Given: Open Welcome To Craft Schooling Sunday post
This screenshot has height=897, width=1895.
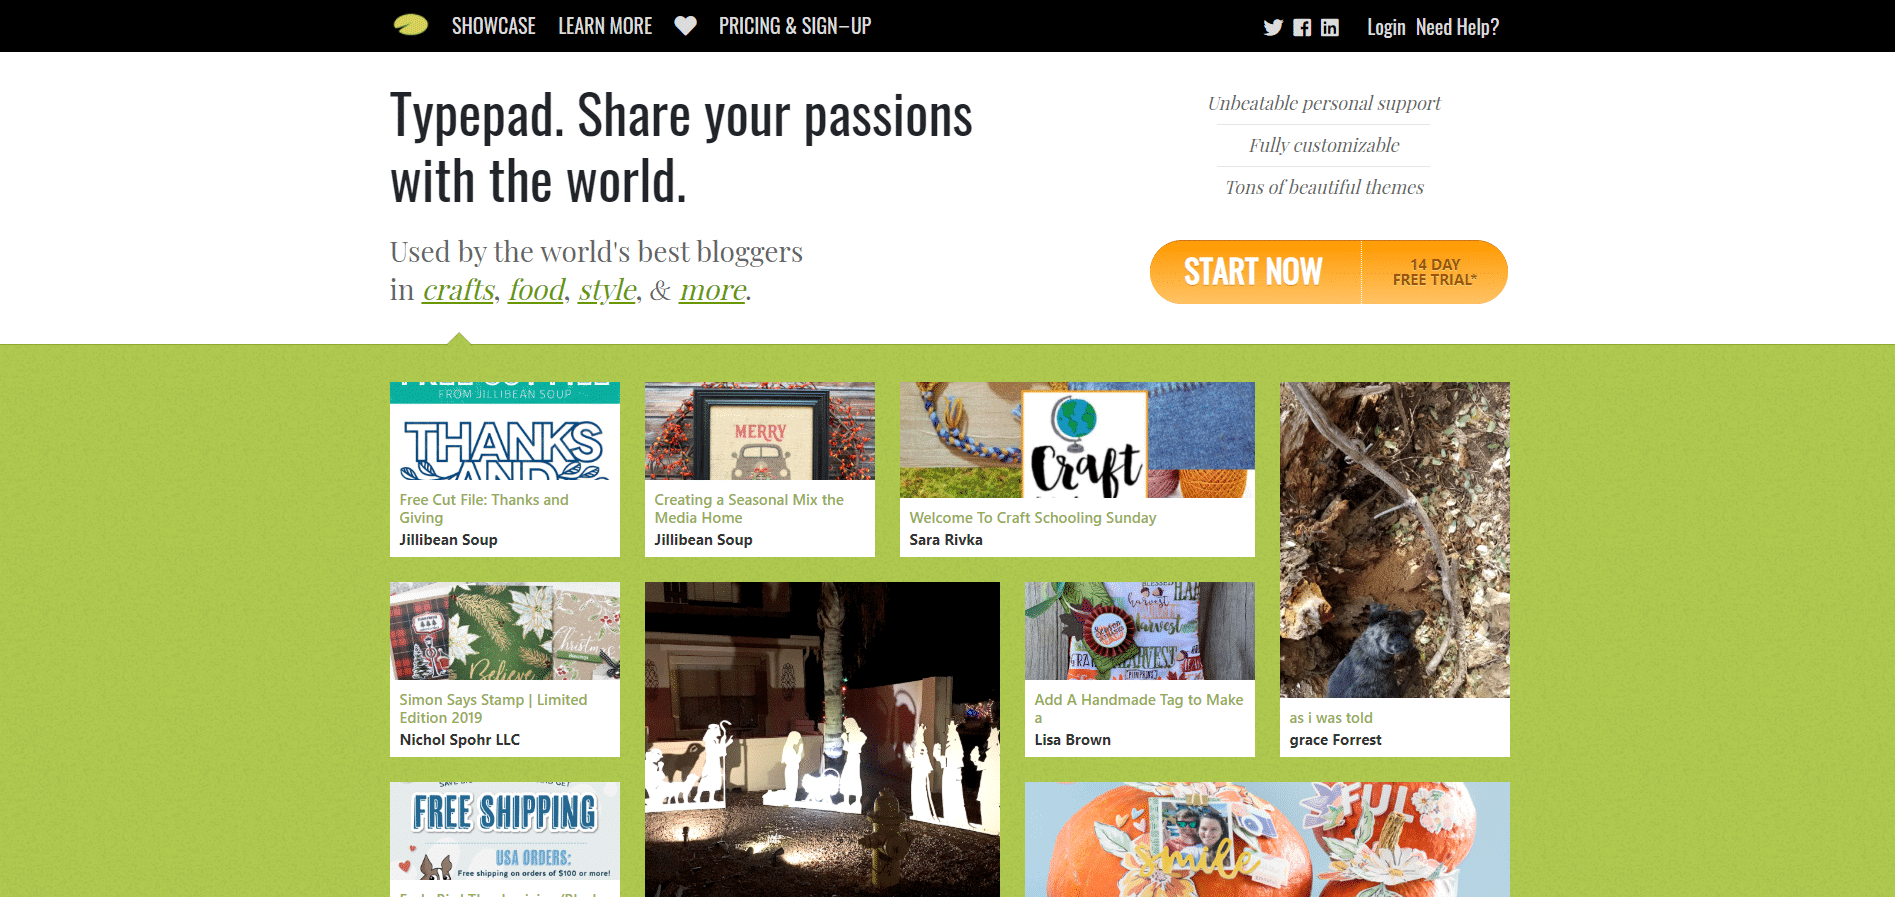Looking at the screenshot, I should pos(1033,518).
